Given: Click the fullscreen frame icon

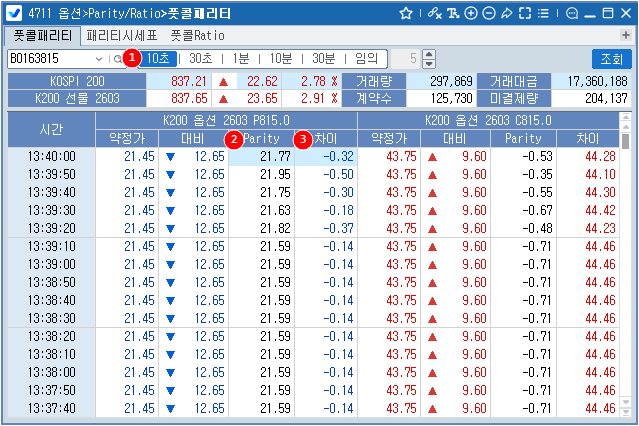Looking at the screenshot, I should tap(524, 13).
